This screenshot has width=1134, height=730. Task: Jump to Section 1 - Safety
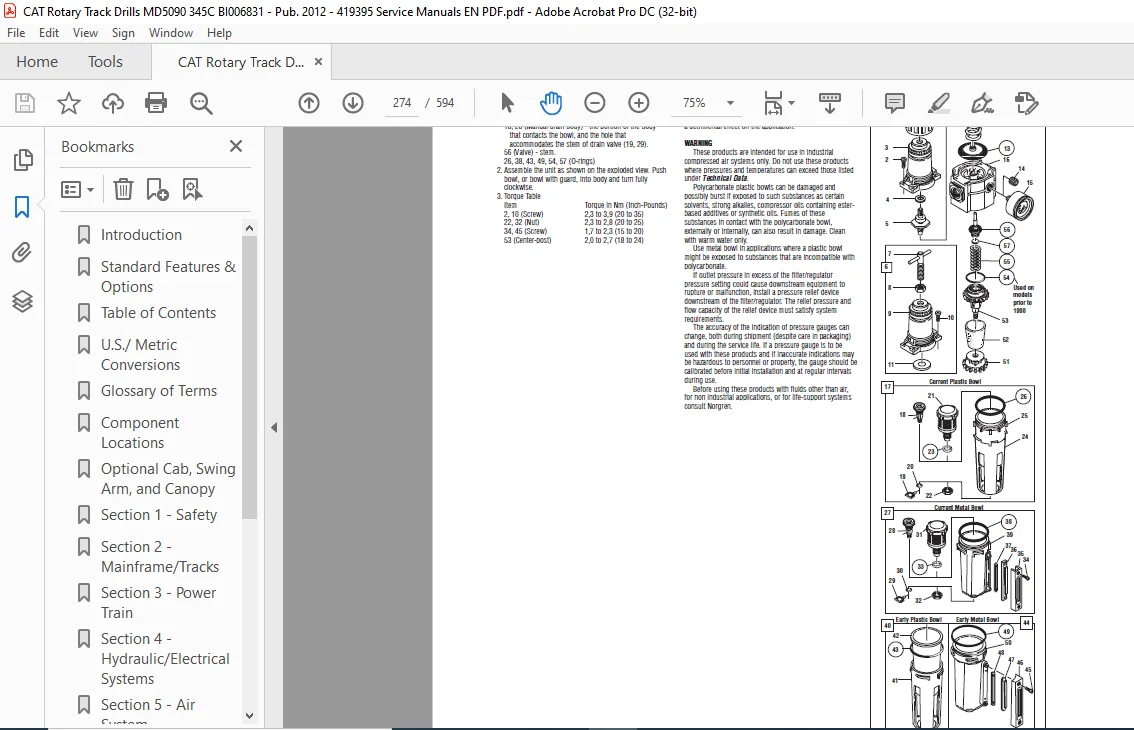tap(158, 514)
